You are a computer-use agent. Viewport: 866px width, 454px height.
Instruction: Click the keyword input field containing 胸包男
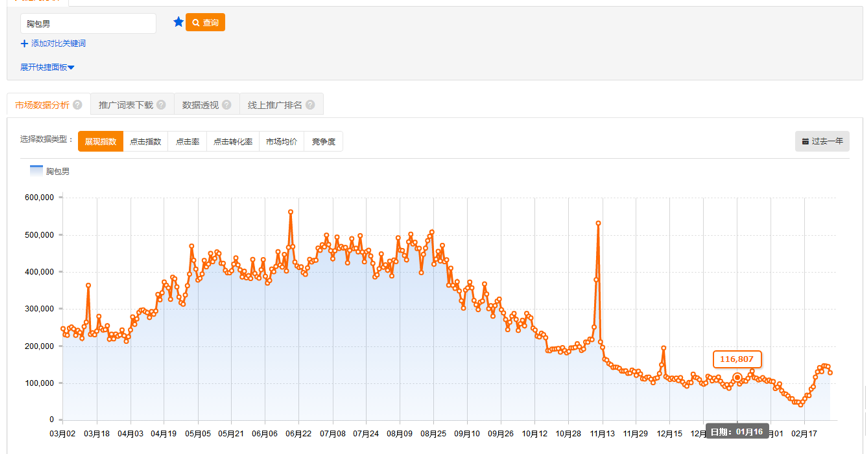[x=88, y=23]
